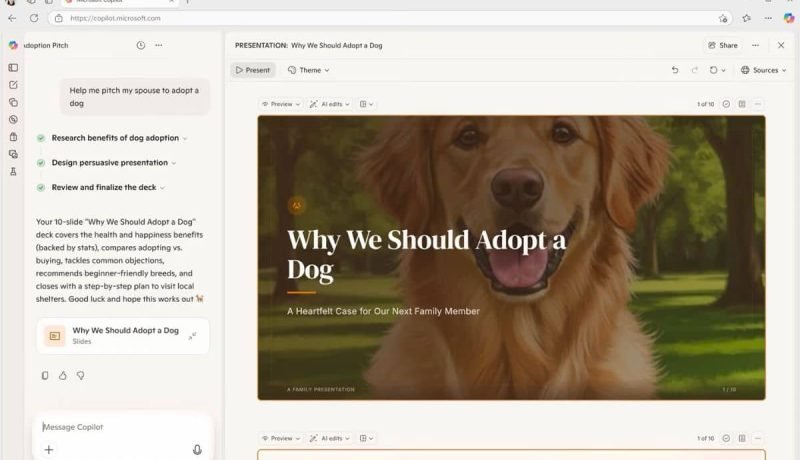
Task: Open the shopping bag sidebar icon
Action: click(x=13, y=137)
